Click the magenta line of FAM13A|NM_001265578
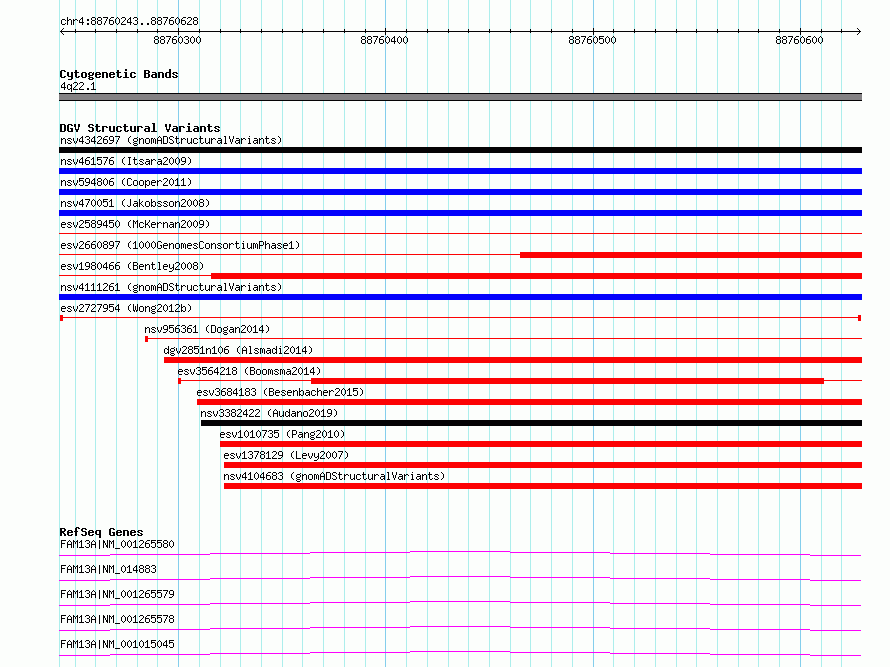890x667 pixels. coord(460,628)
